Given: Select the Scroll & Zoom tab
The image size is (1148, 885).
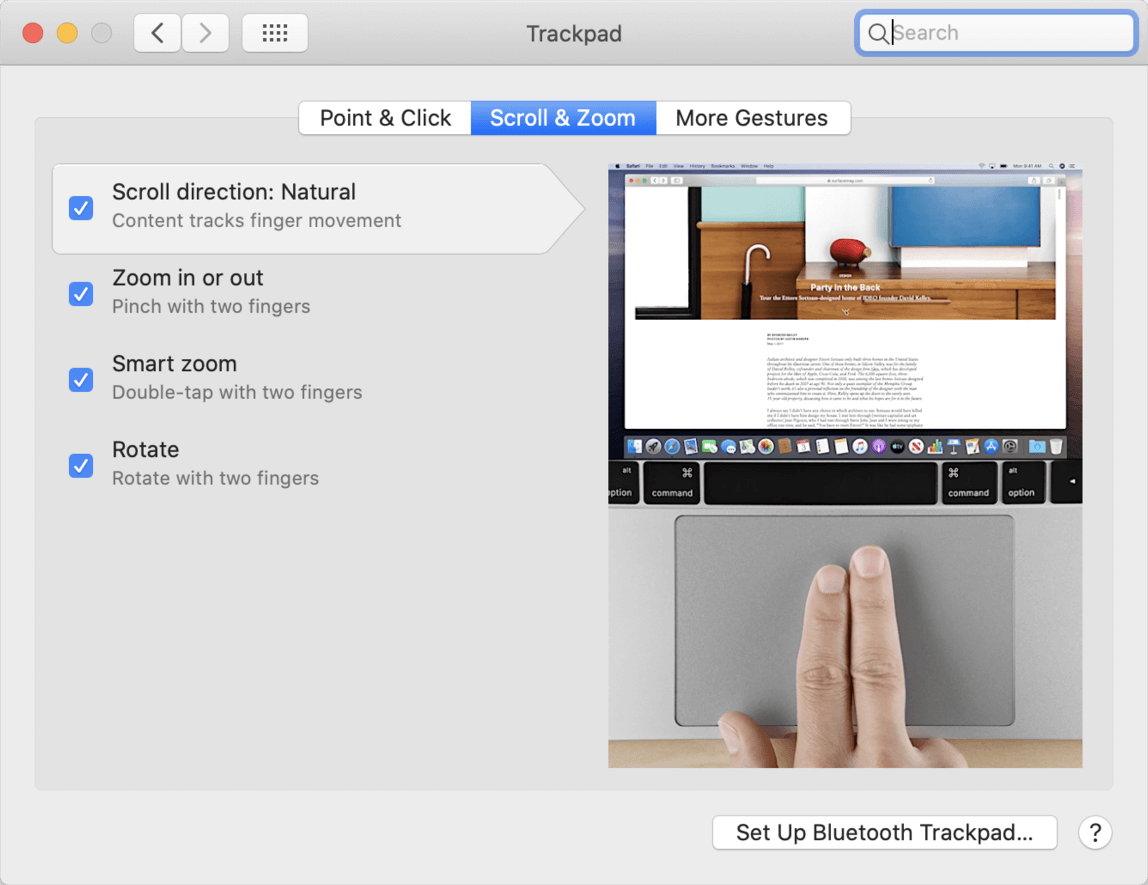Looking at the screenshot, I should (563, 118).
